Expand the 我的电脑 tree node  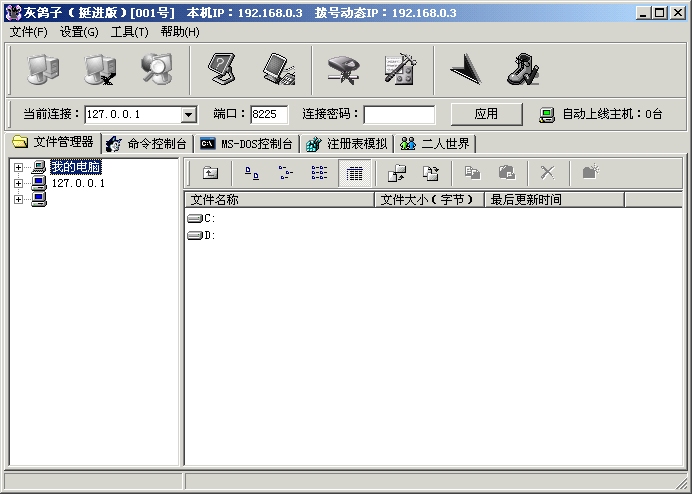pos(18,168)
